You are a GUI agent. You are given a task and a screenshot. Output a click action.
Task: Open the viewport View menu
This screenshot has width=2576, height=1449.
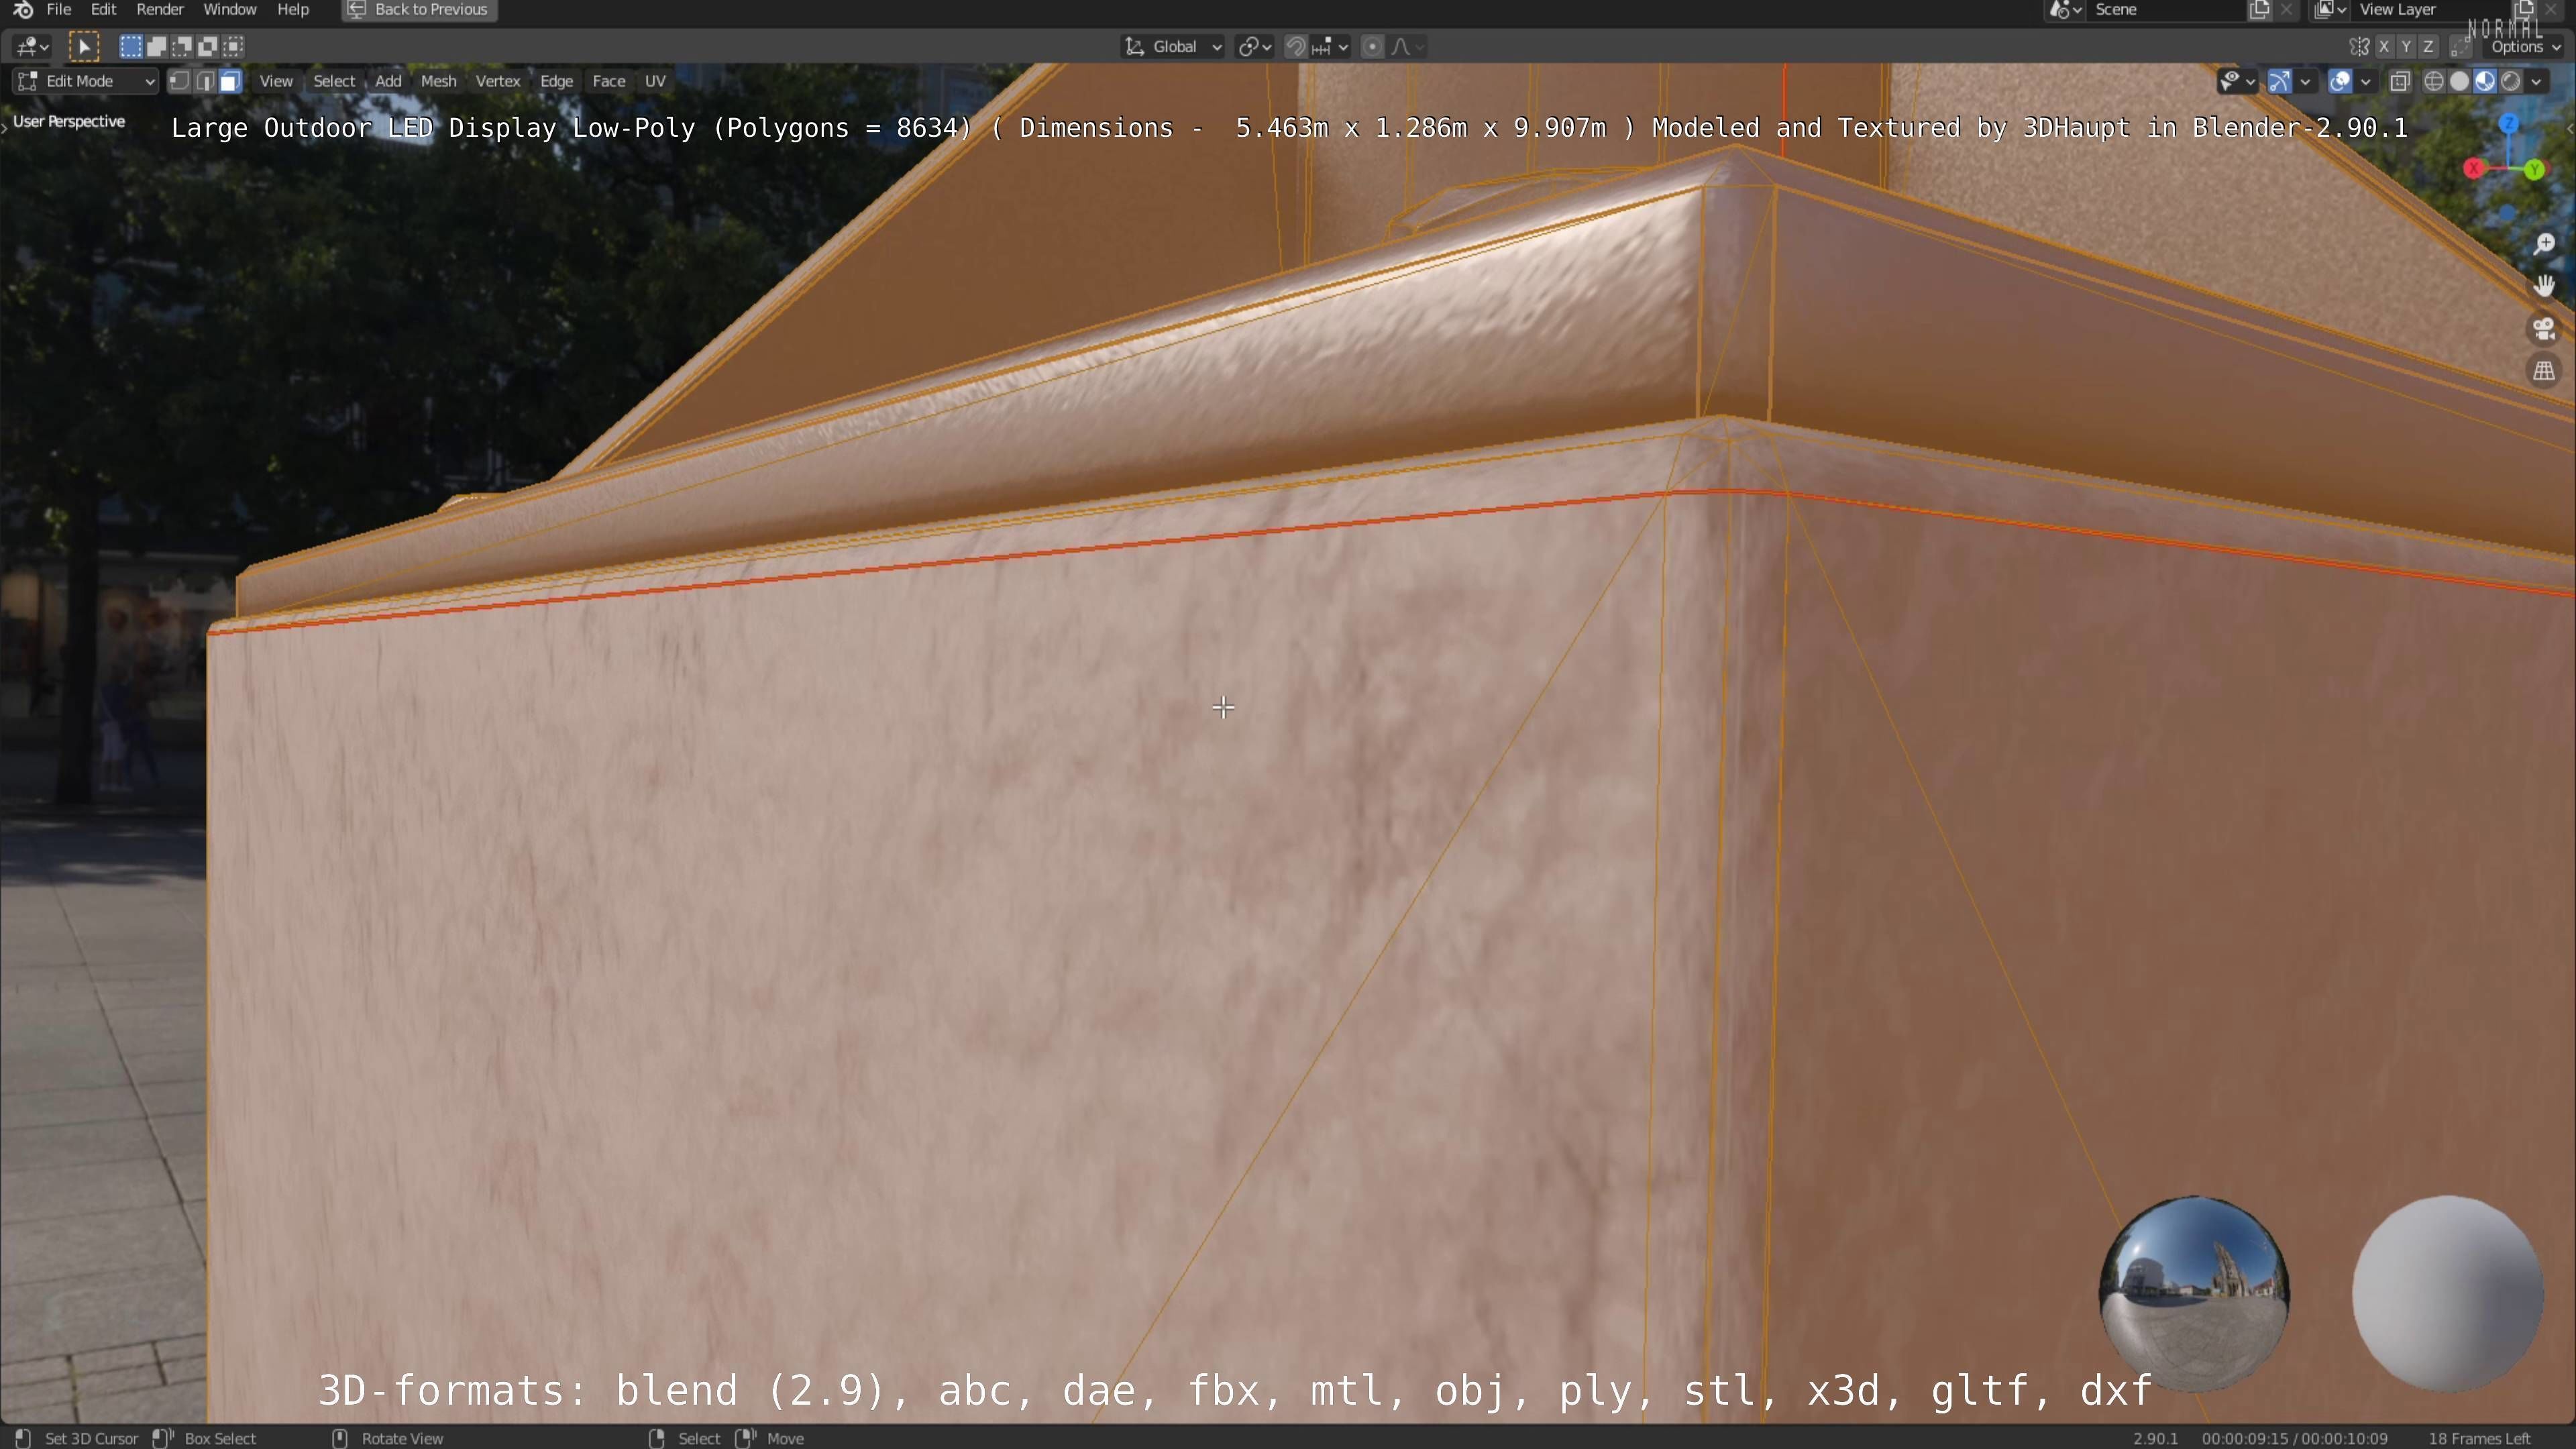[276, 82]
